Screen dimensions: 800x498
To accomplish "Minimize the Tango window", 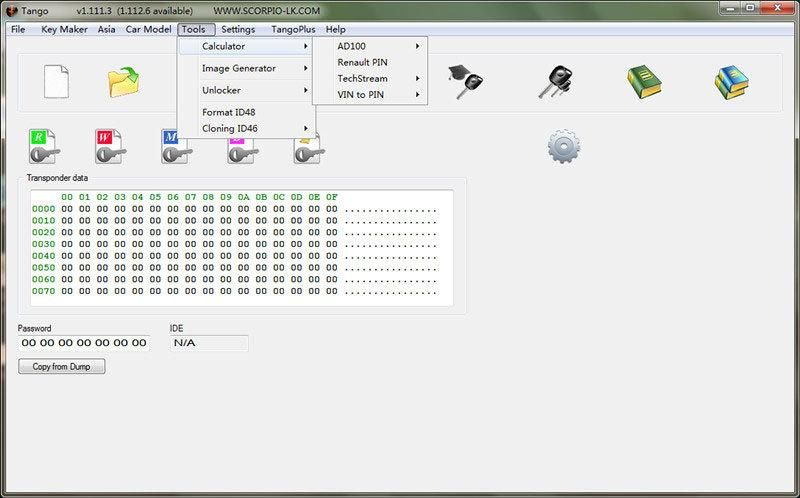I will coord(731,8).
